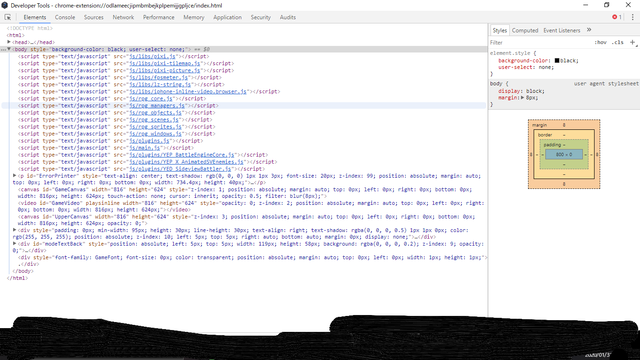Expand the head element node
Image resolution: width=640 pixels, height=360 pixels.
coord(9,42)
